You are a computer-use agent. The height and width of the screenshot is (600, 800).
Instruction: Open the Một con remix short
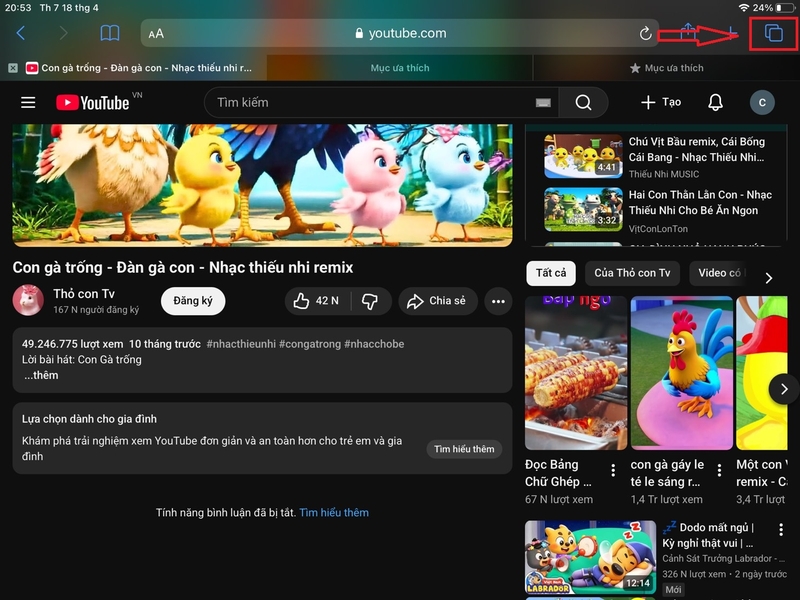(x=762, y=373)
